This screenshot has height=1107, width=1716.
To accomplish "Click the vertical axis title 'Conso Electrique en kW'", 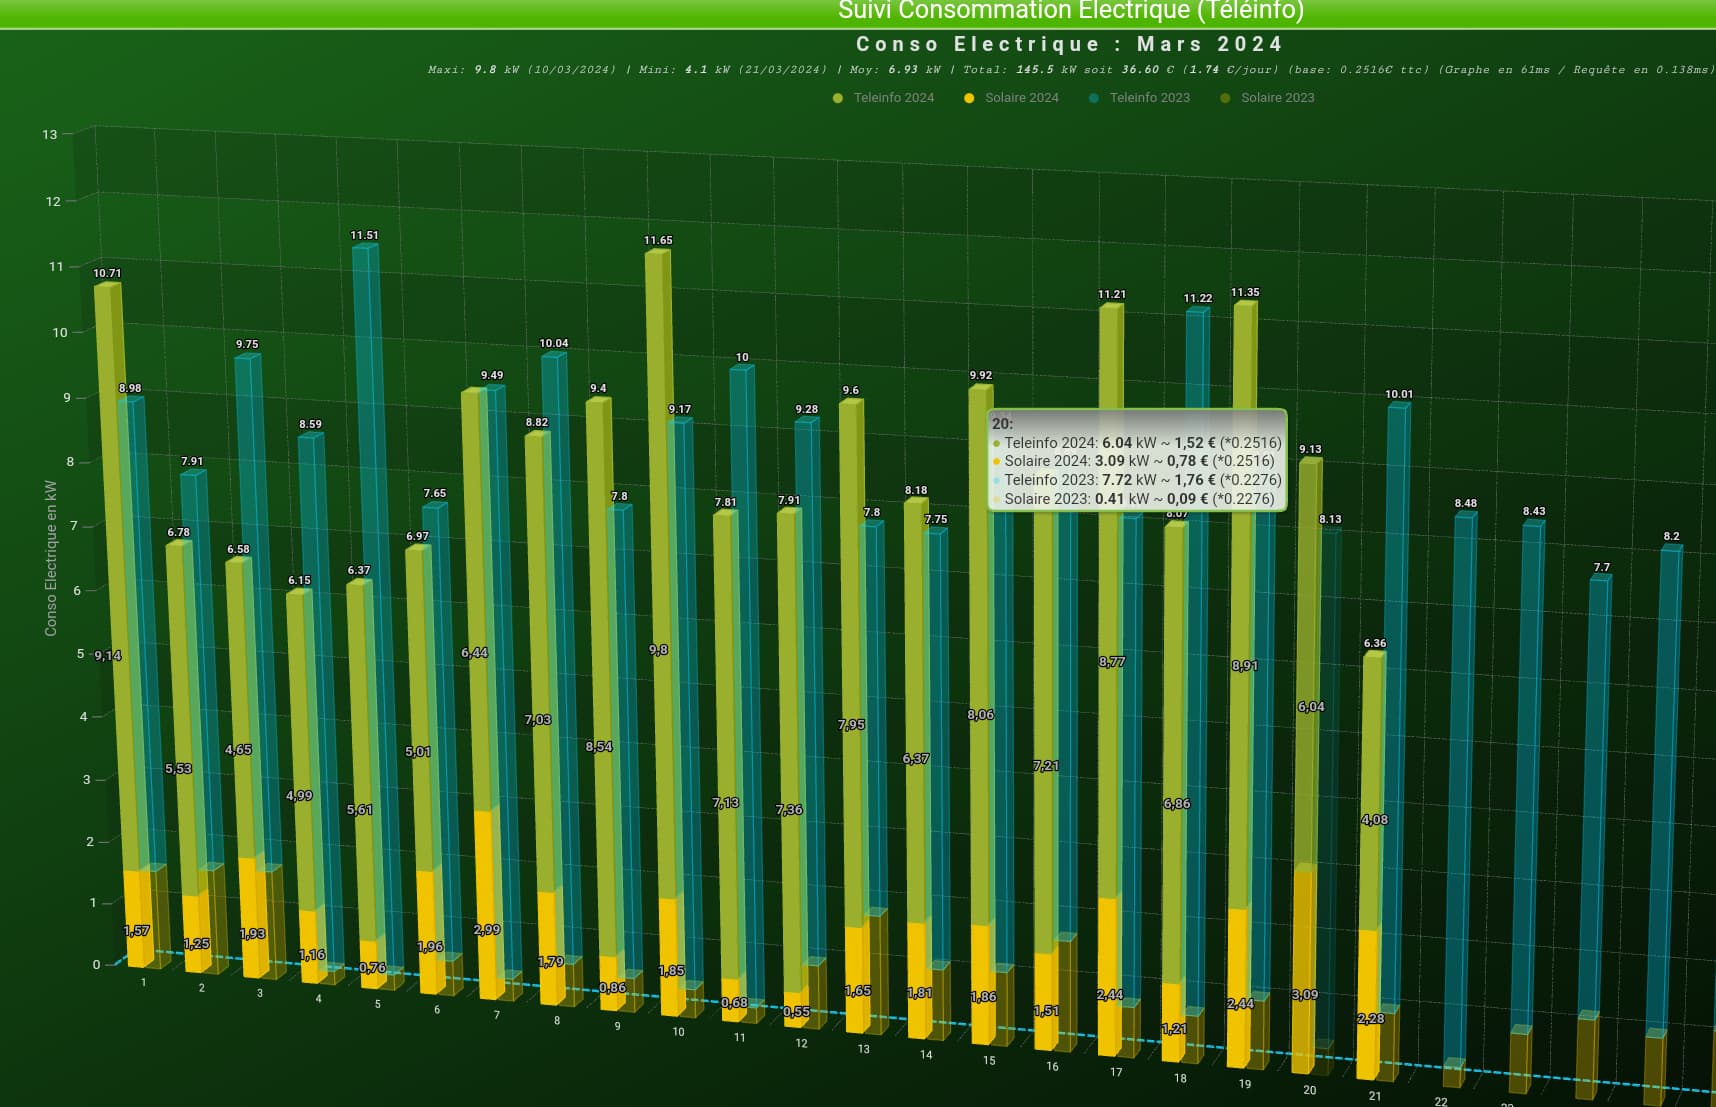I will click(x=51, y=558).
